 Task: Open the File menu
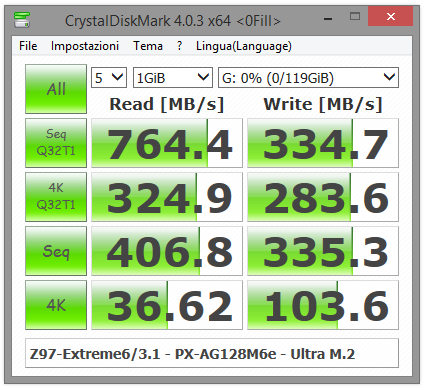(28, 46)
